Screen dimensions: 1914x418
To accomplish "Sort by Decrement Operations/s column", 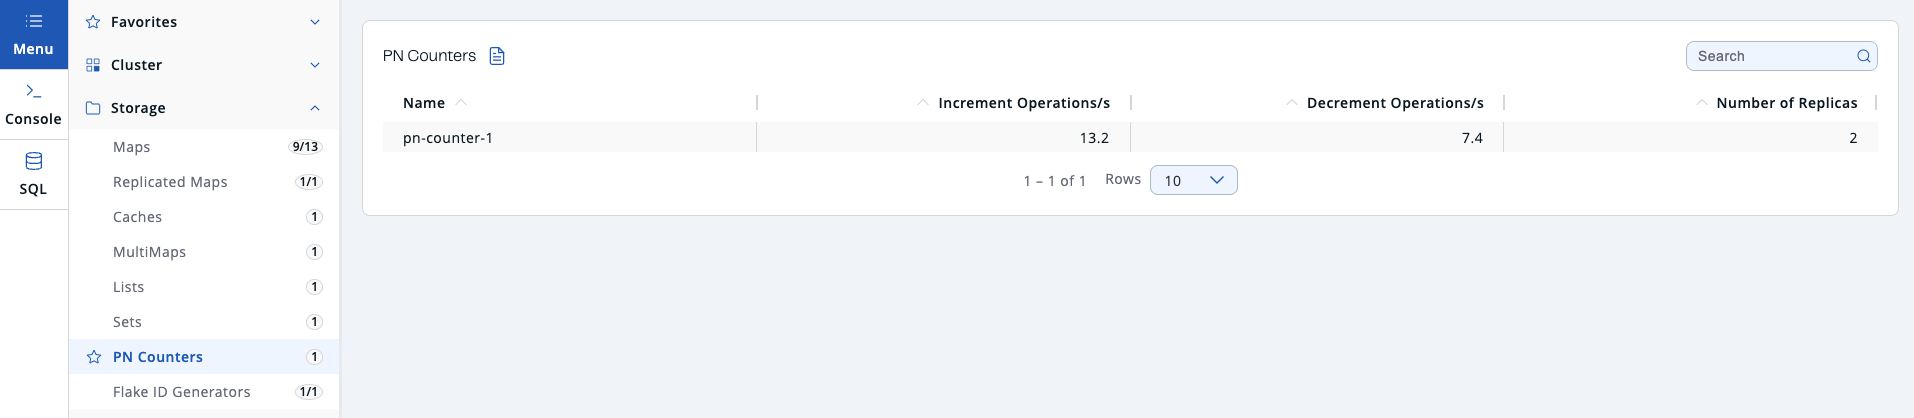I will tap(1291, 103).
